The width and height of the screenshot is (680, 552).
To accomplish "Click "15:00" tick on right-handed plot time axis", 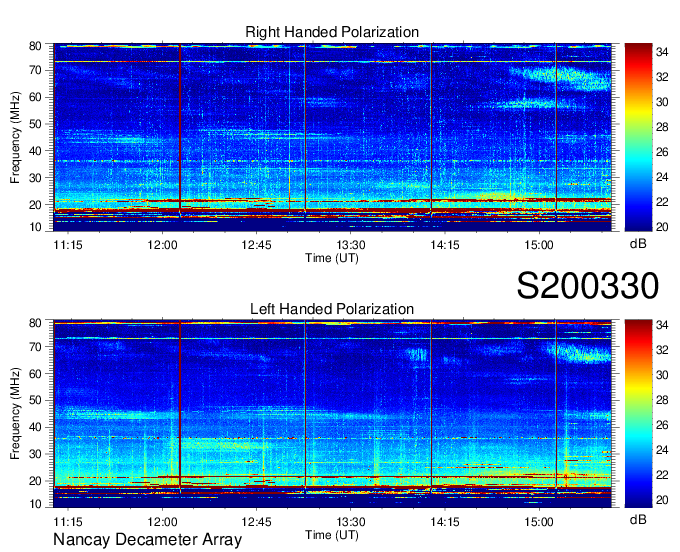I will [x=539, y=245].
